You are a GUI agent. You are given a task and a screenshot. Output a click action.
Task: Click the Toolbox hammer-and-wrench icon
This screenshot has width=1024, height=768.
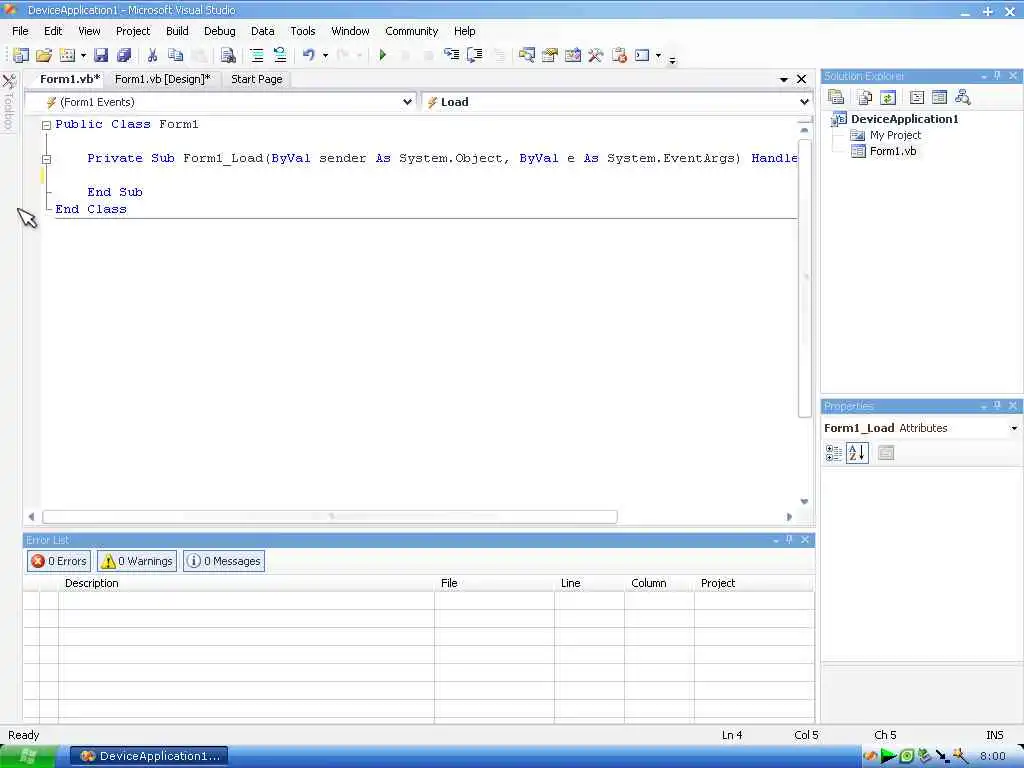(x=595, y=56)
